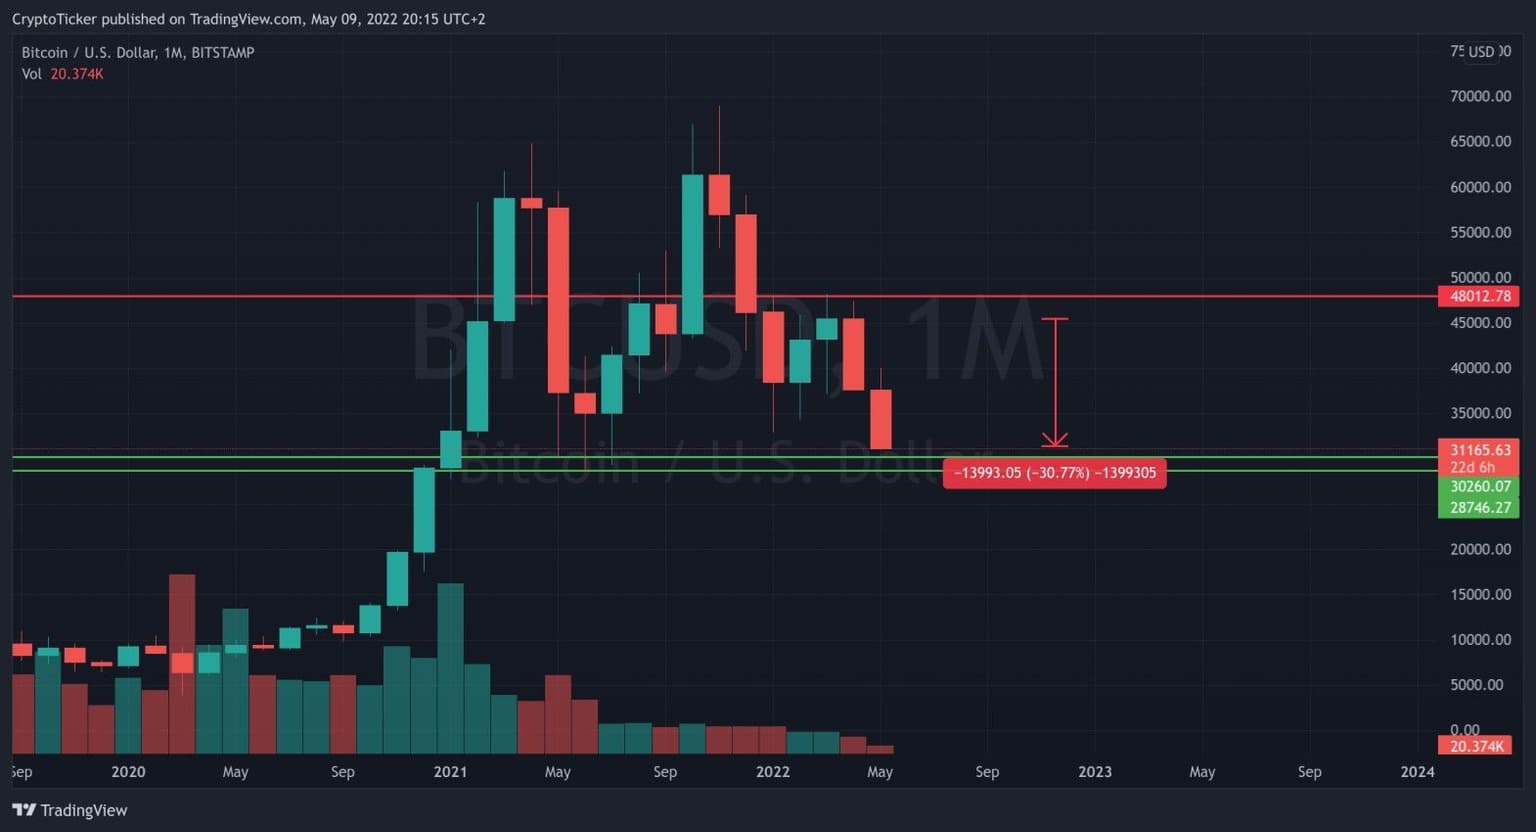The height and width of the screenshot is (832, 1536).
Task: Click the 2021 label on time axis
Action: 450,772
